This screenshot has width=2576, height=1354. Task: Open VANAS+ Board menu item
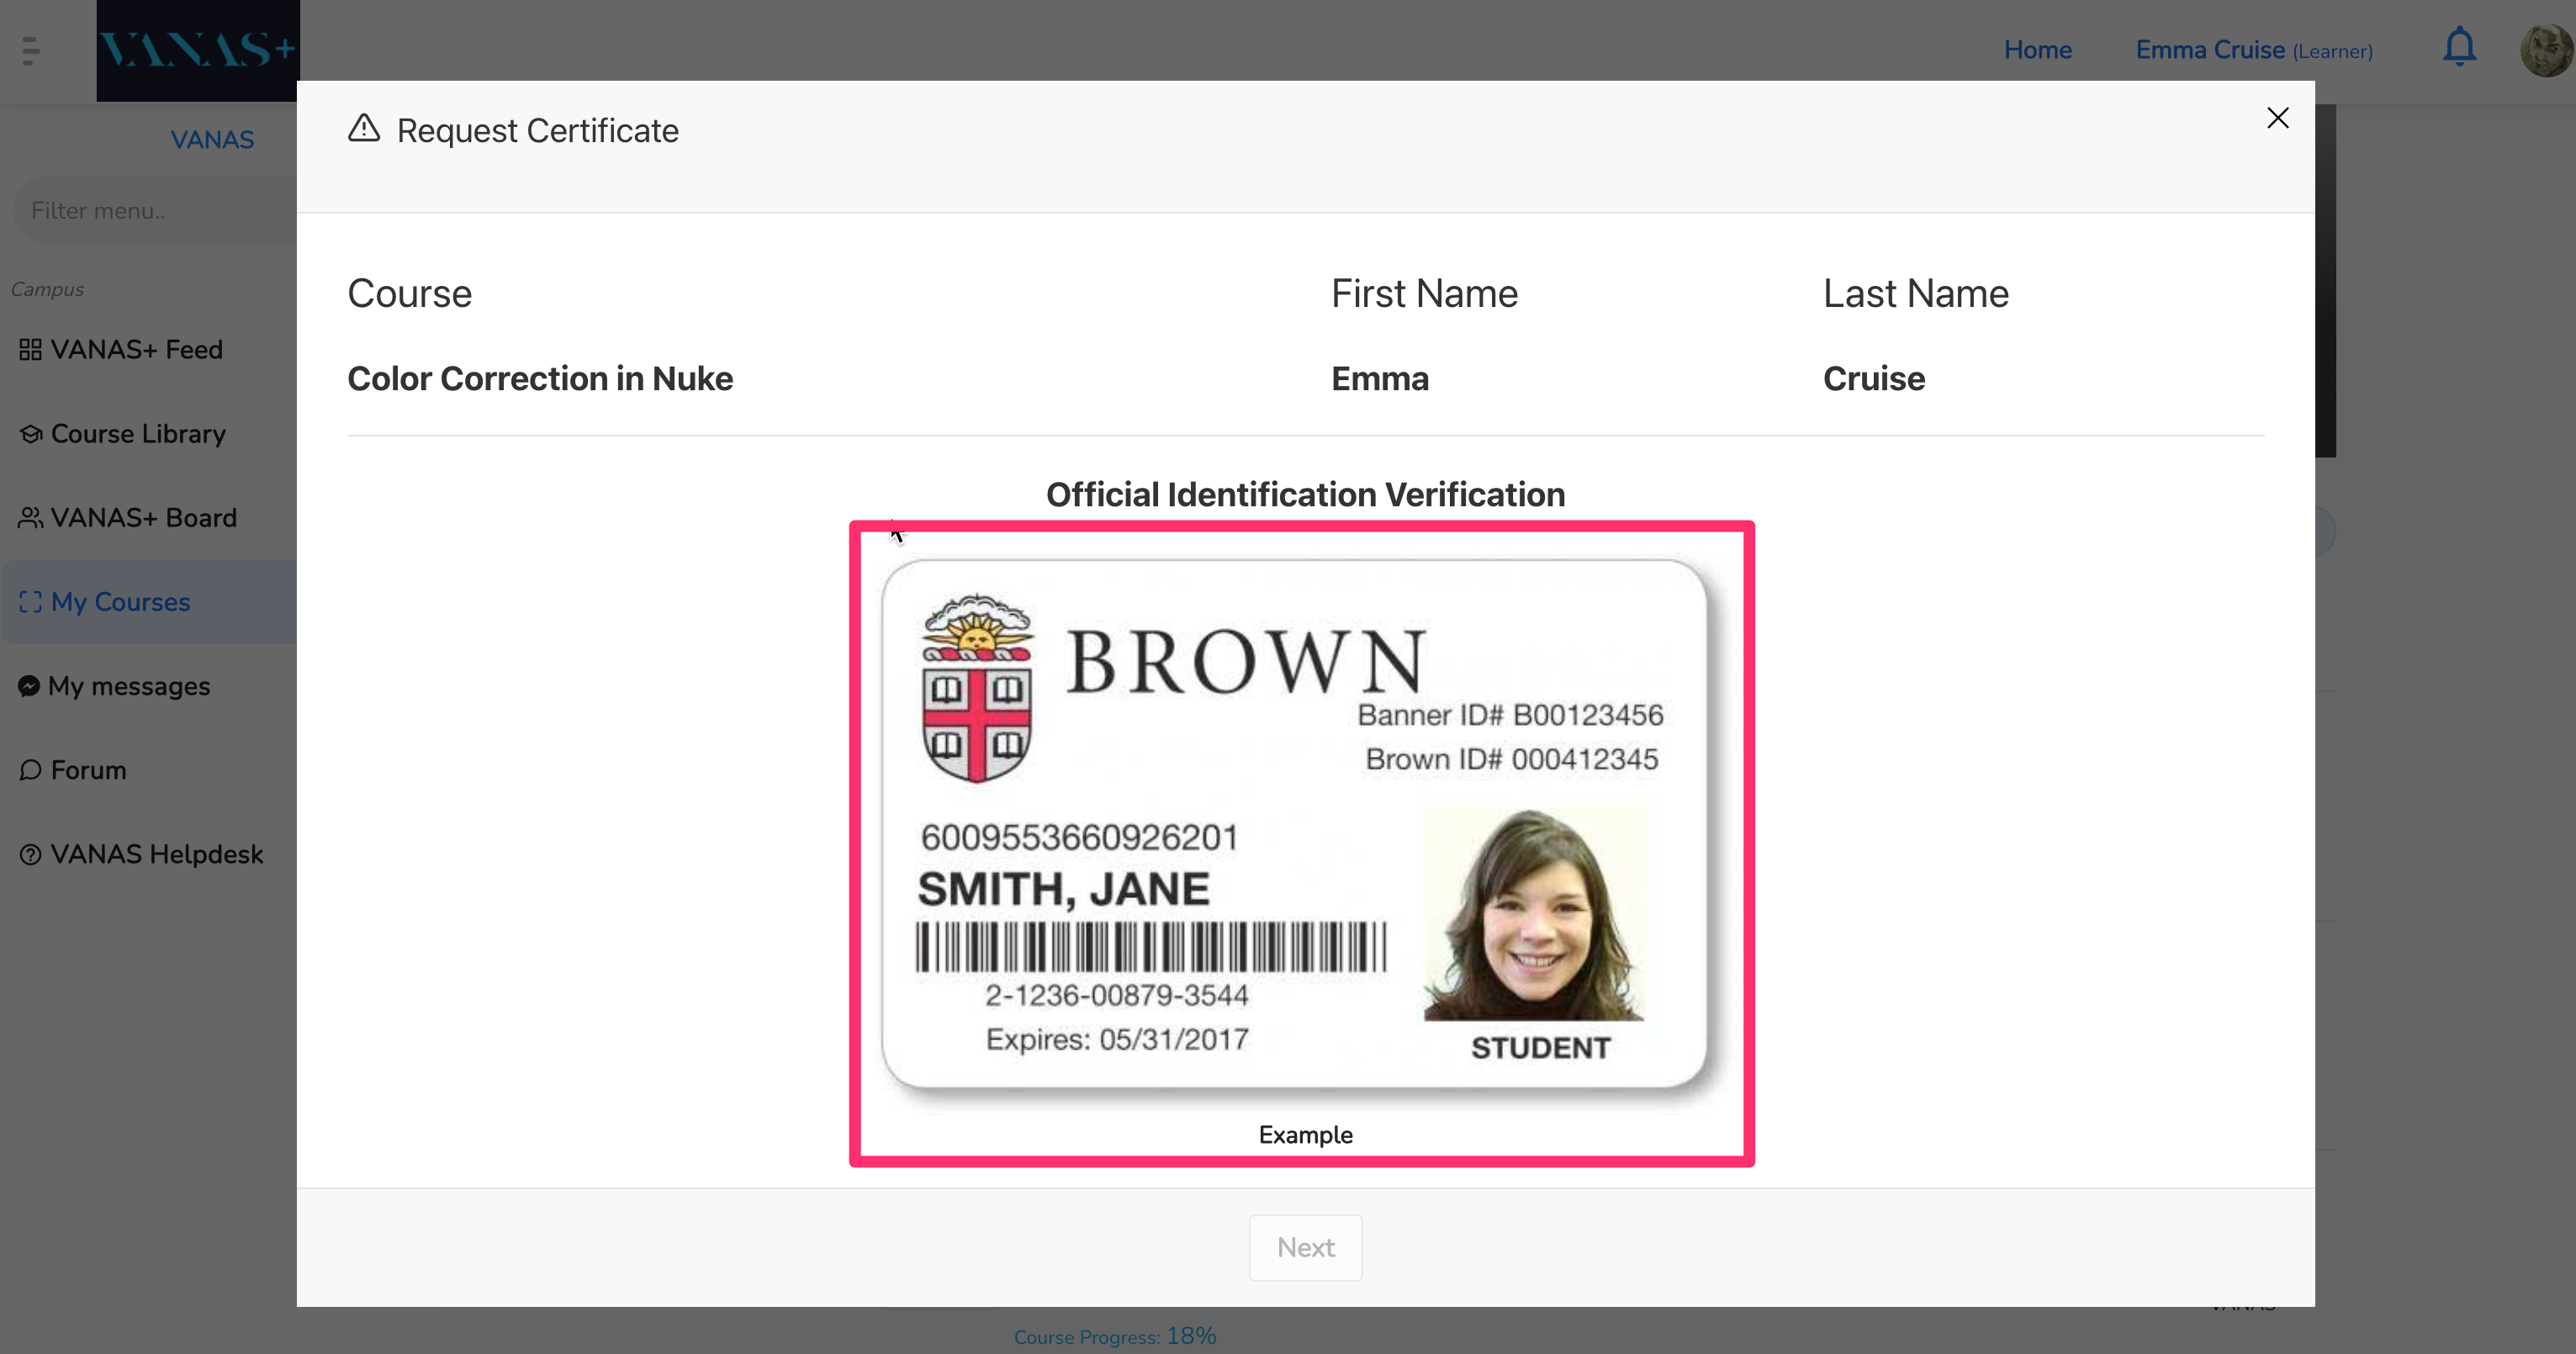(143, 518)
